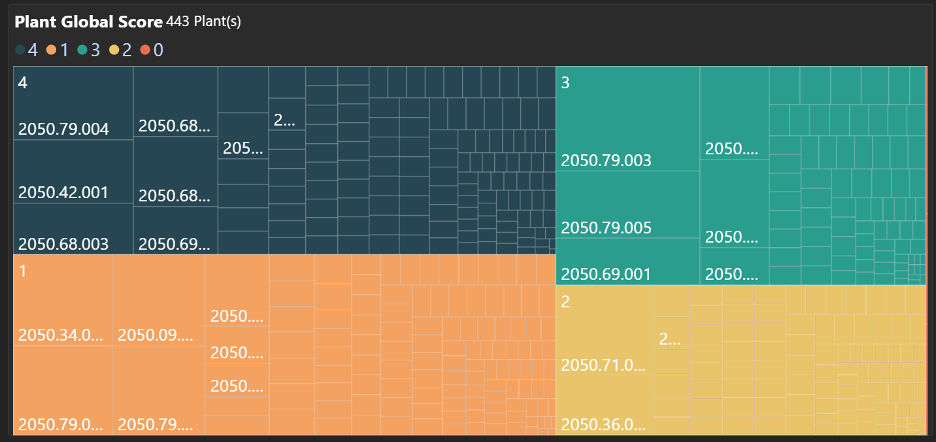Select dark tile labeled 2050.69...
The image size is (936, 442).
[175, 231]
